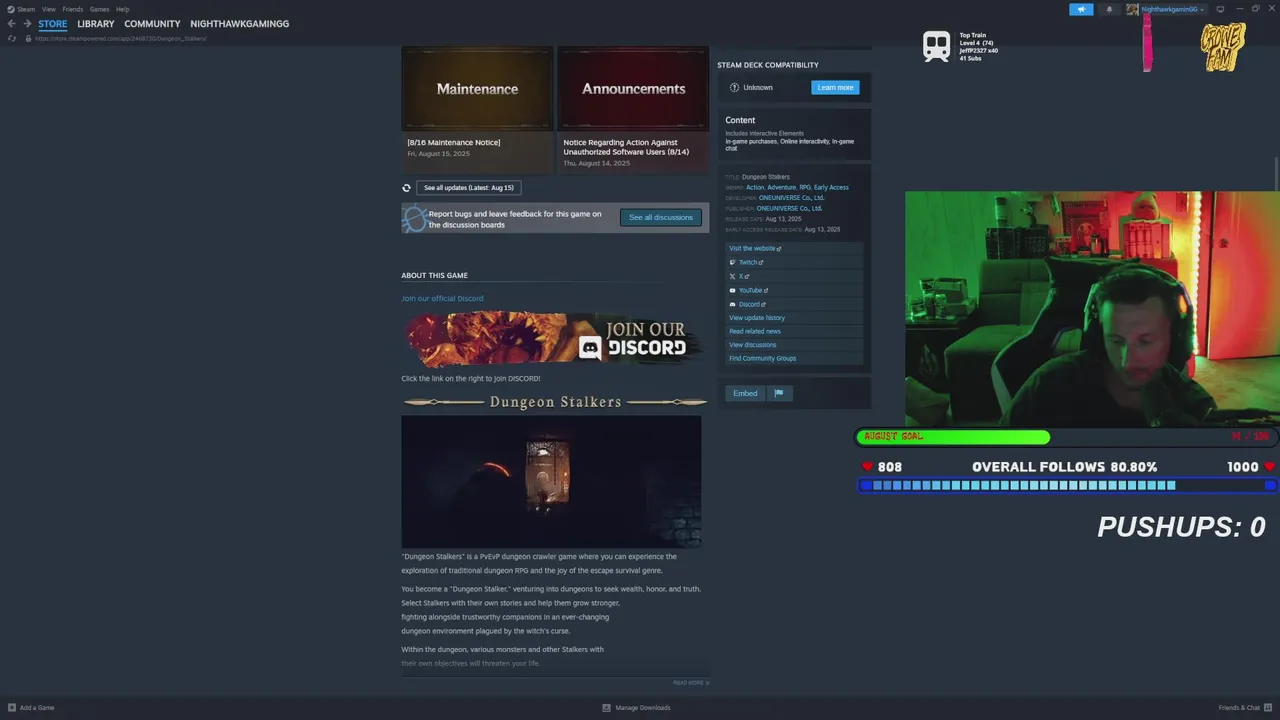Click the Adventure genre link
Screen dimensions: 1280x720
[781, 188]
